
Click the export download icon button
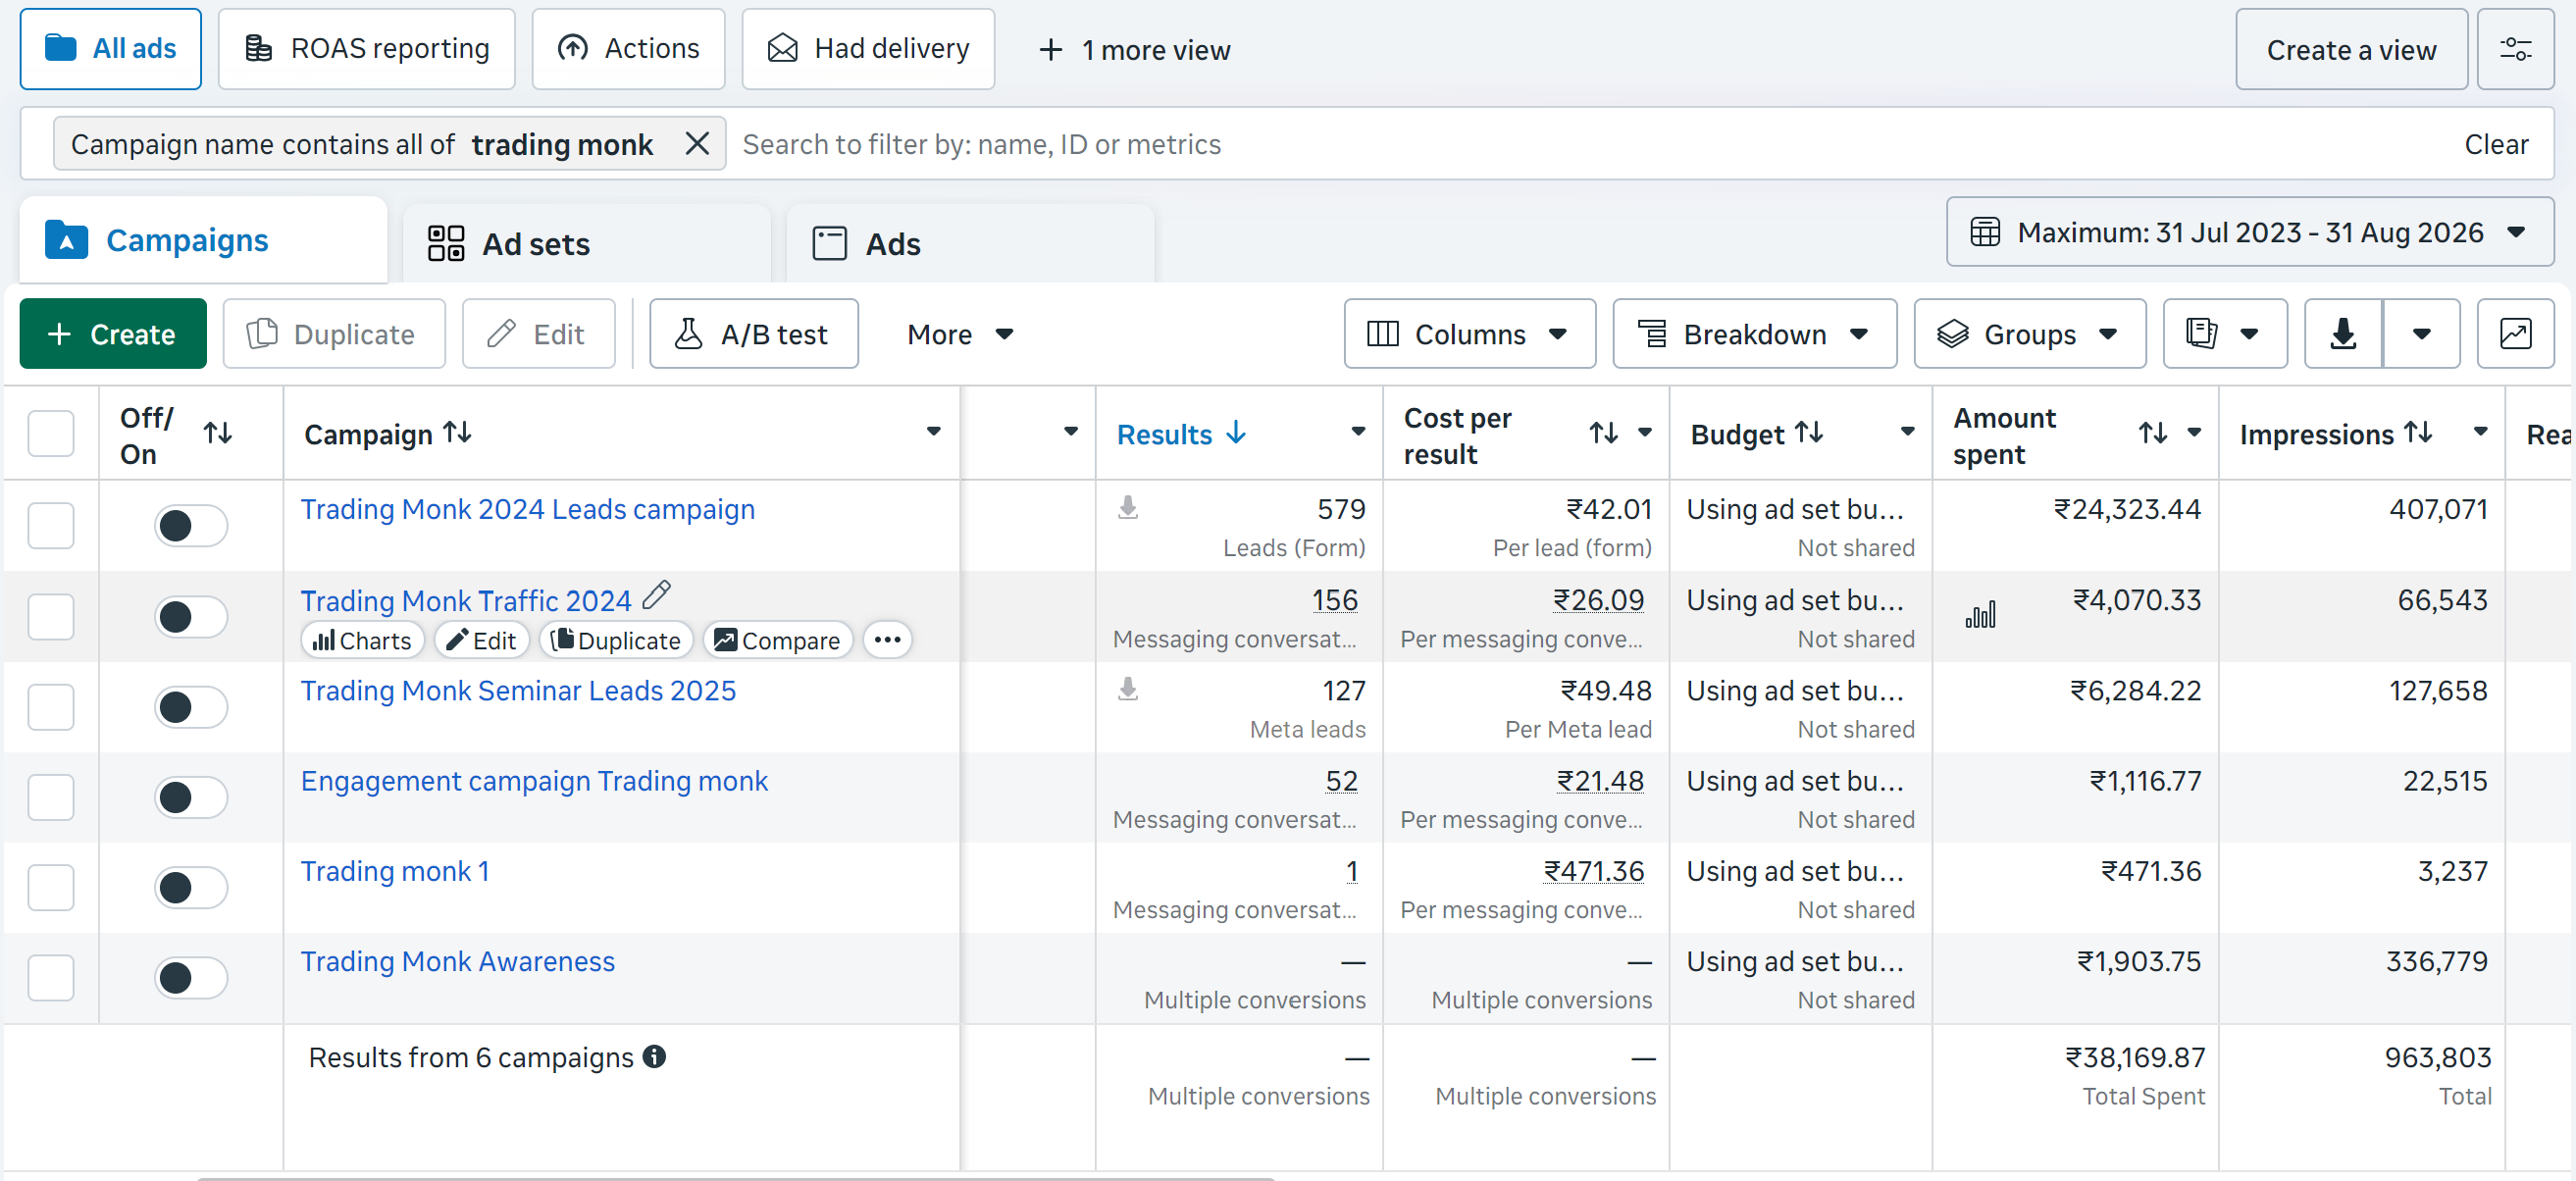click(x=2343, y=334)
